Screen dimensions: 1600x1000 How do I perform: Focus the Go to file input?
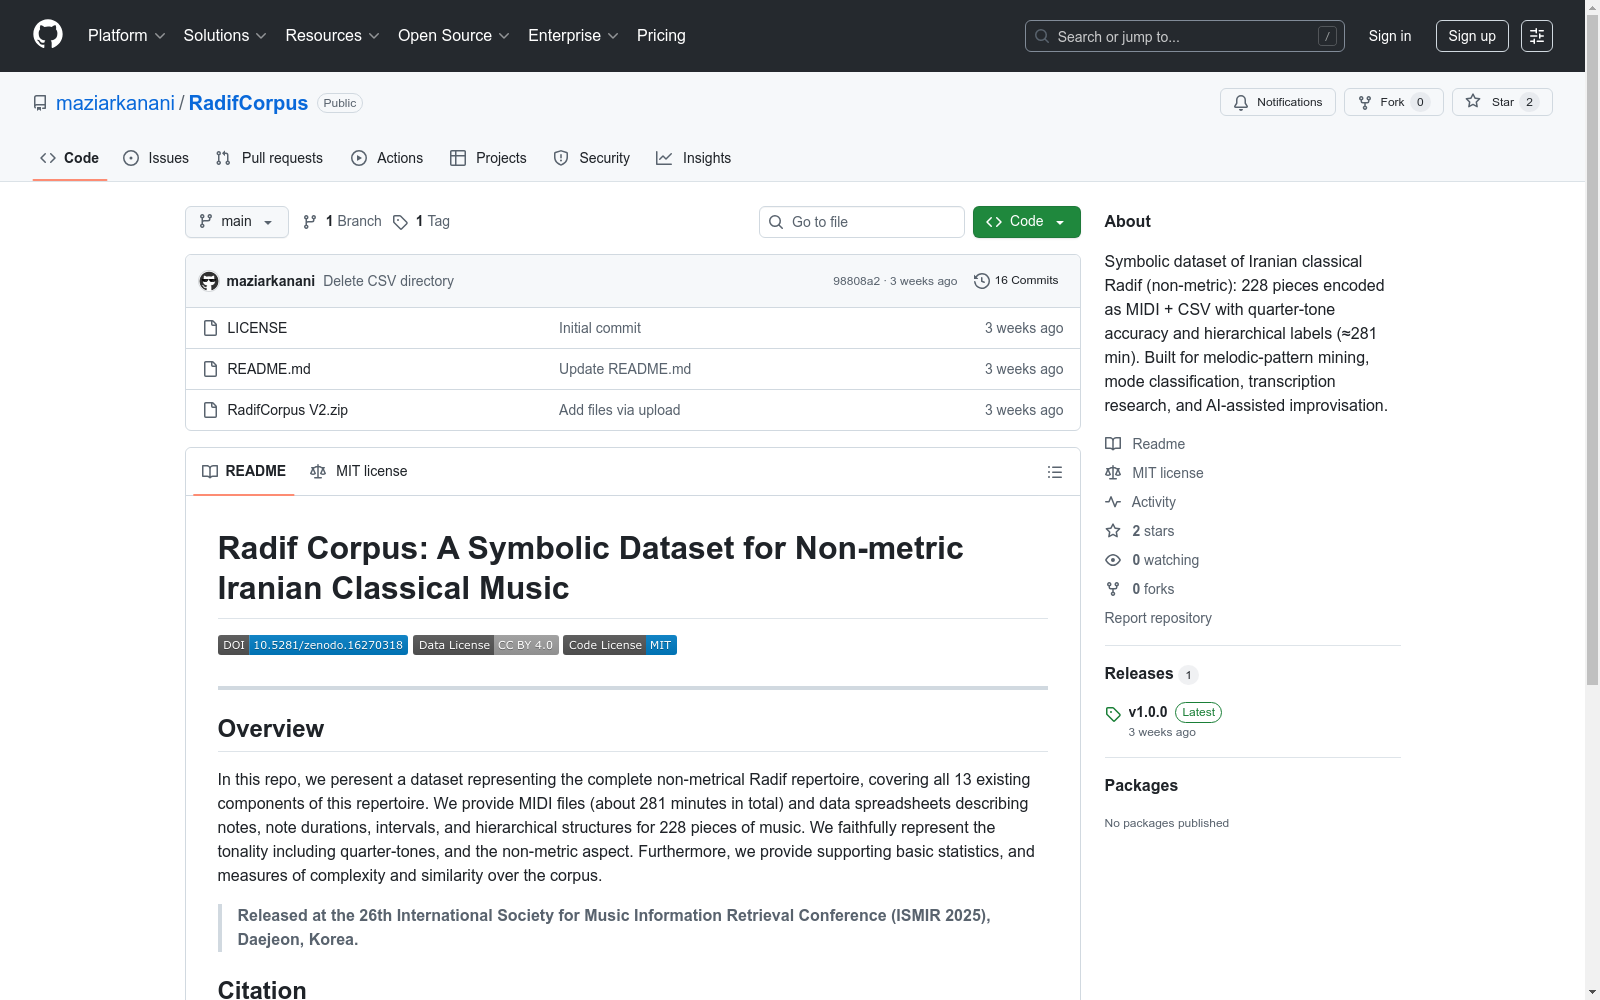pyautogui.click(x=862, y=222)
